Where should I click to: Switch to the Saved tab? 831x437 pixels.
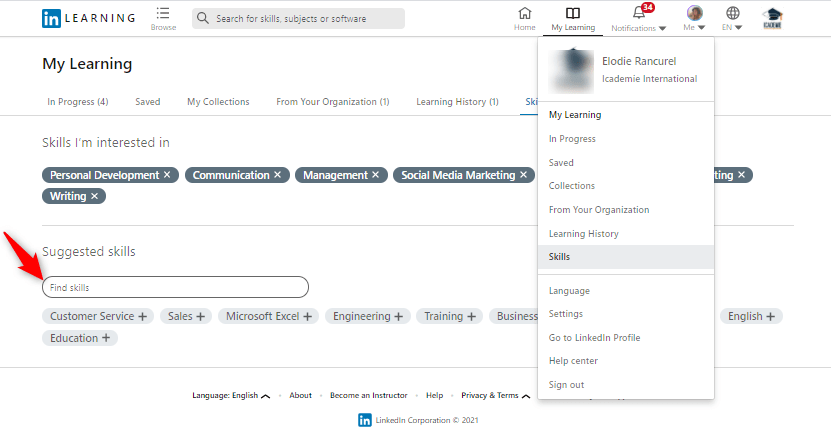(x=147, y=102)
